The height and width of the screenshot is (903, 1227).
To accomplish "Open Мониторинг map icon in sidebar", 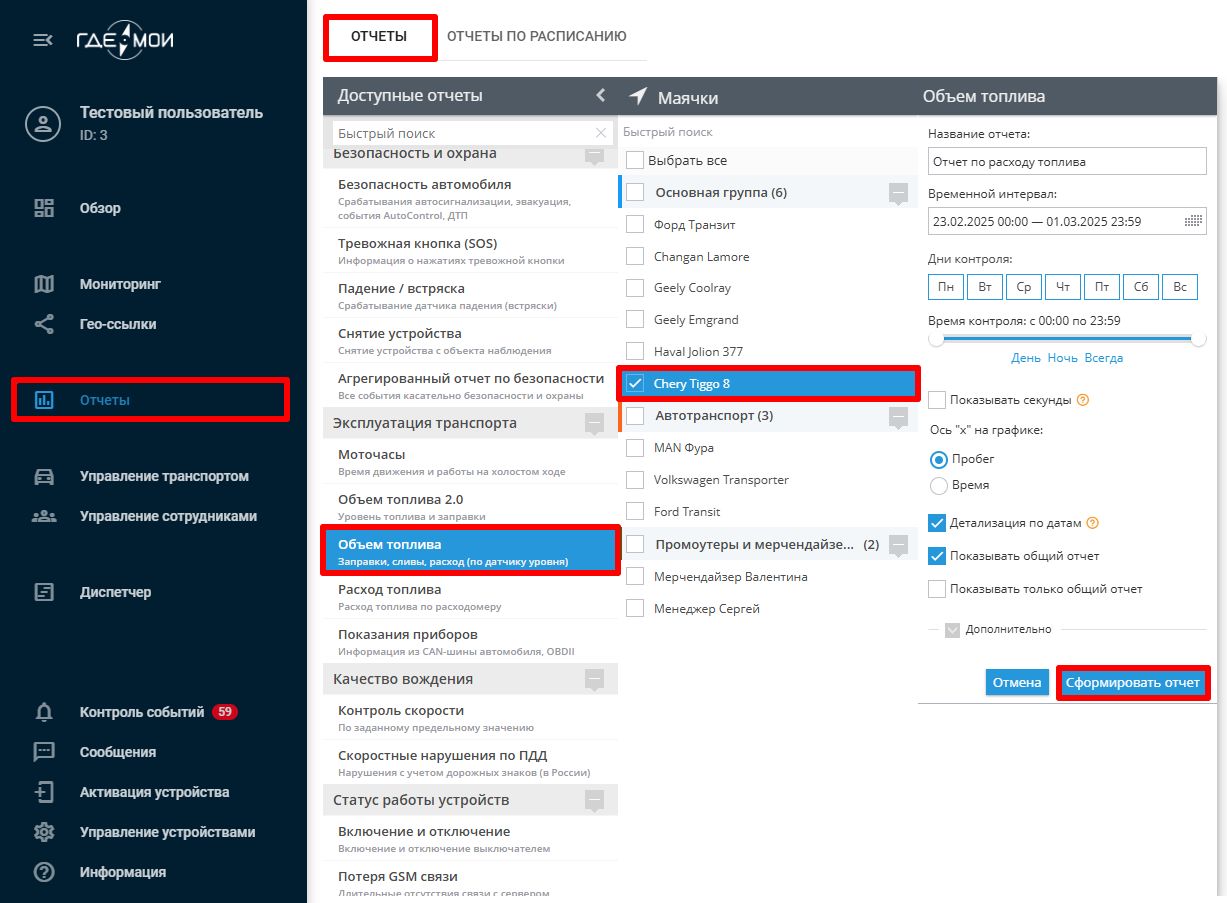I will [44, 284].
